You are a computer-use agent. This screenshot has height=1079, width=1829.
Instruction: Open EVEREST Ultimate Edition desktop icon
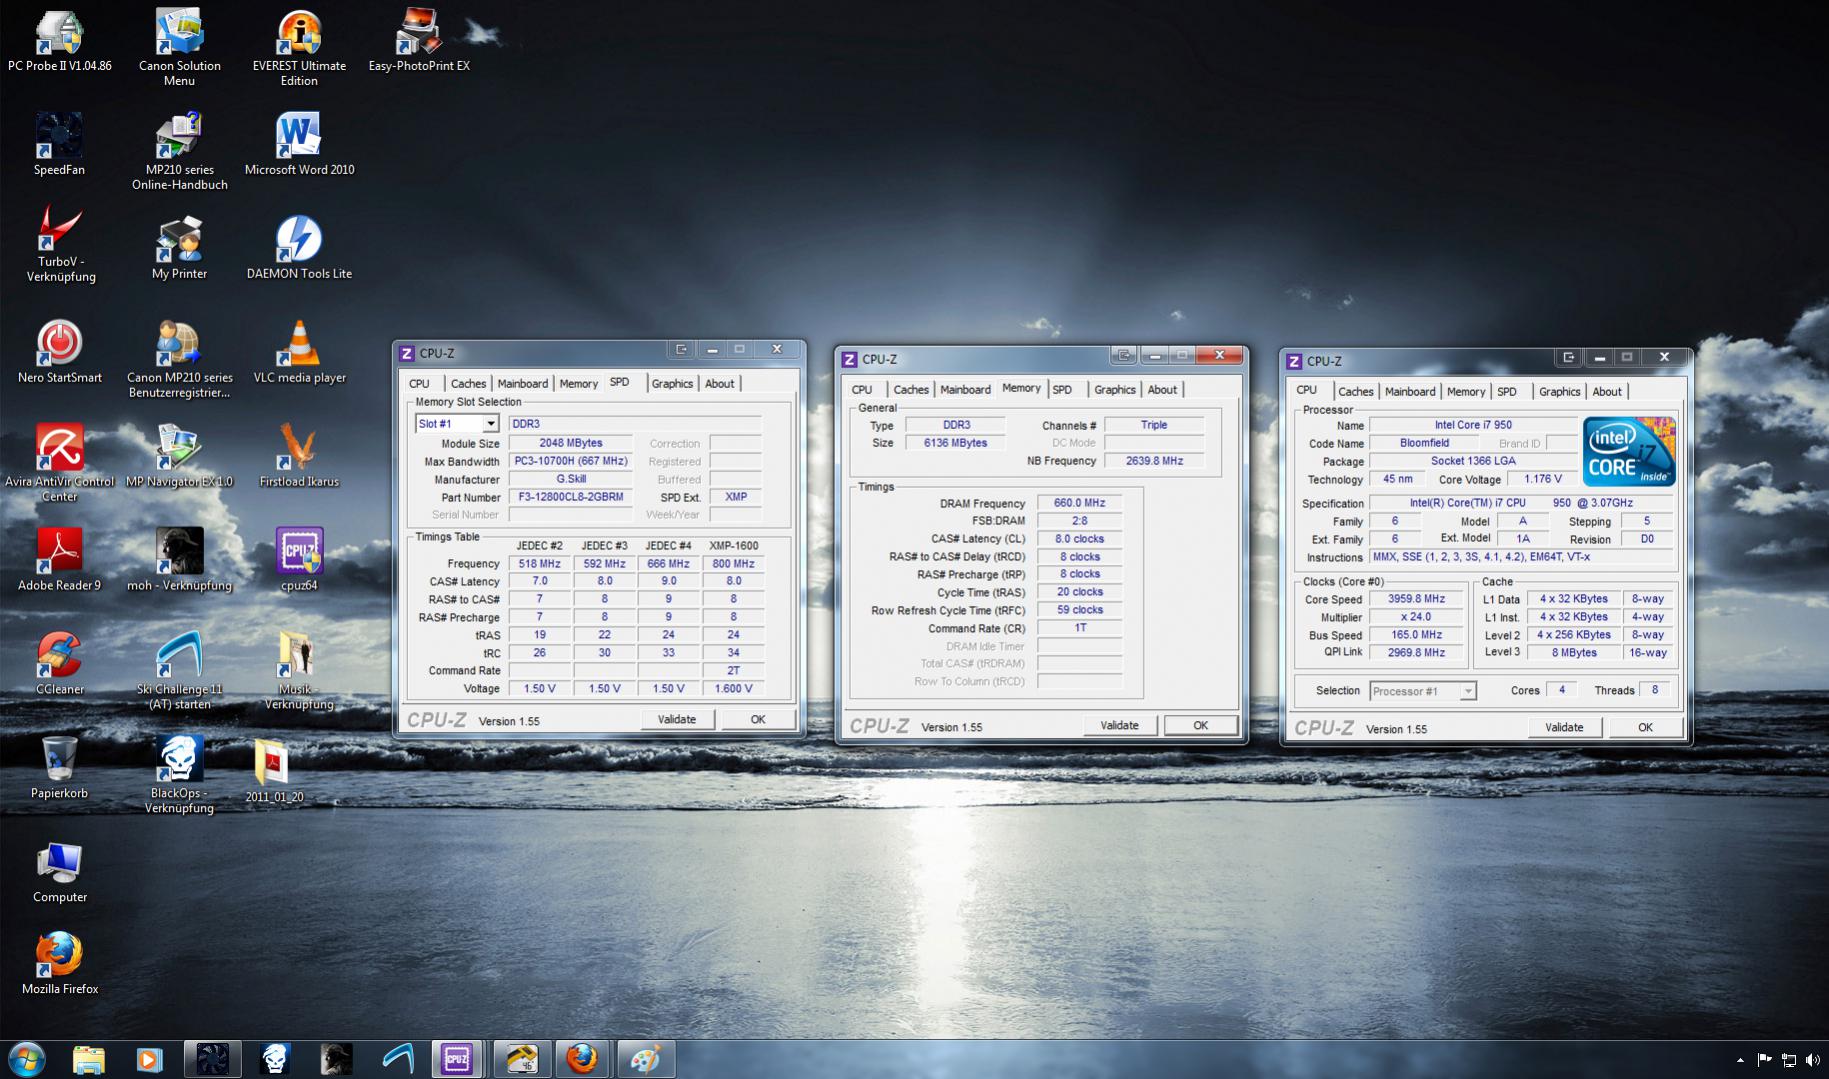pyautogui.click(x=299, y=46)
